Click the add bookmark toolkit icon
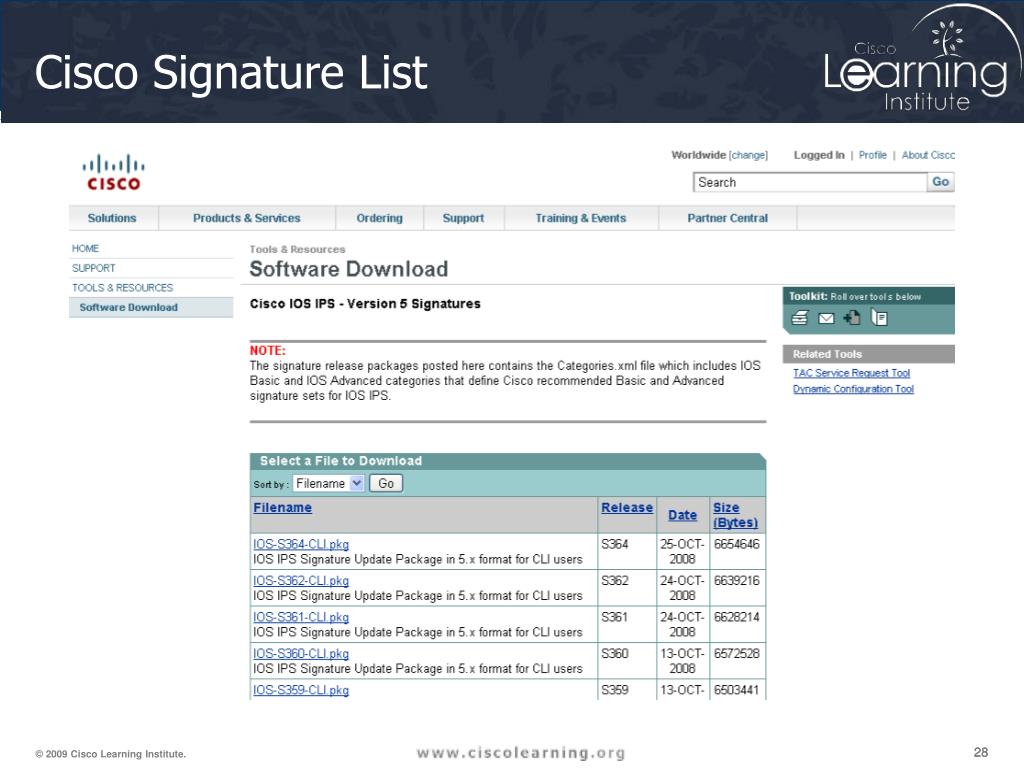Image resolution: width=1024 pixels, height=768 pixels. tap(852, 318)
